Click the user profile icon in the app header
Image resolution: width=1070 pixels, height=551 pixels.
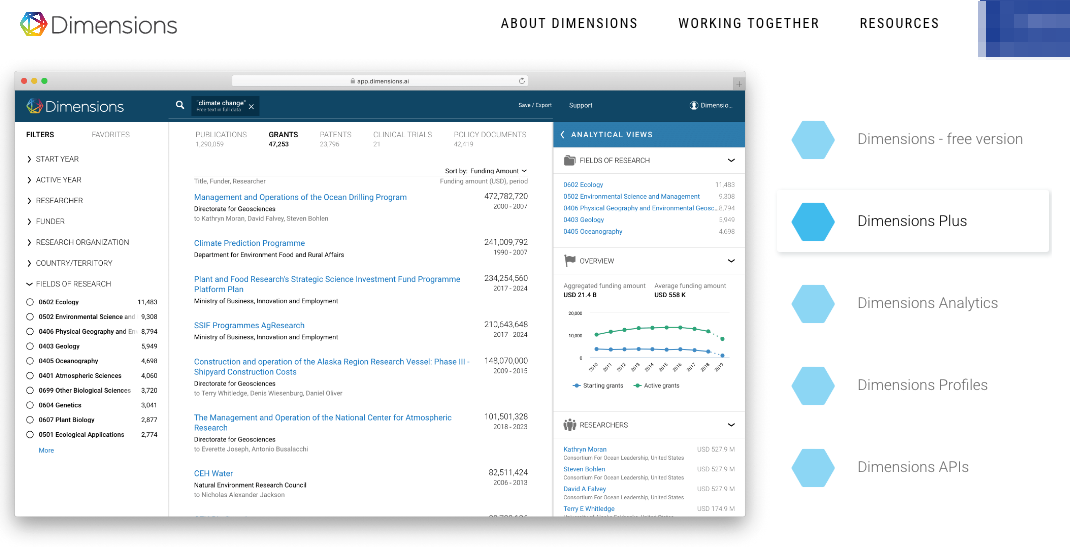click(693, 105)
